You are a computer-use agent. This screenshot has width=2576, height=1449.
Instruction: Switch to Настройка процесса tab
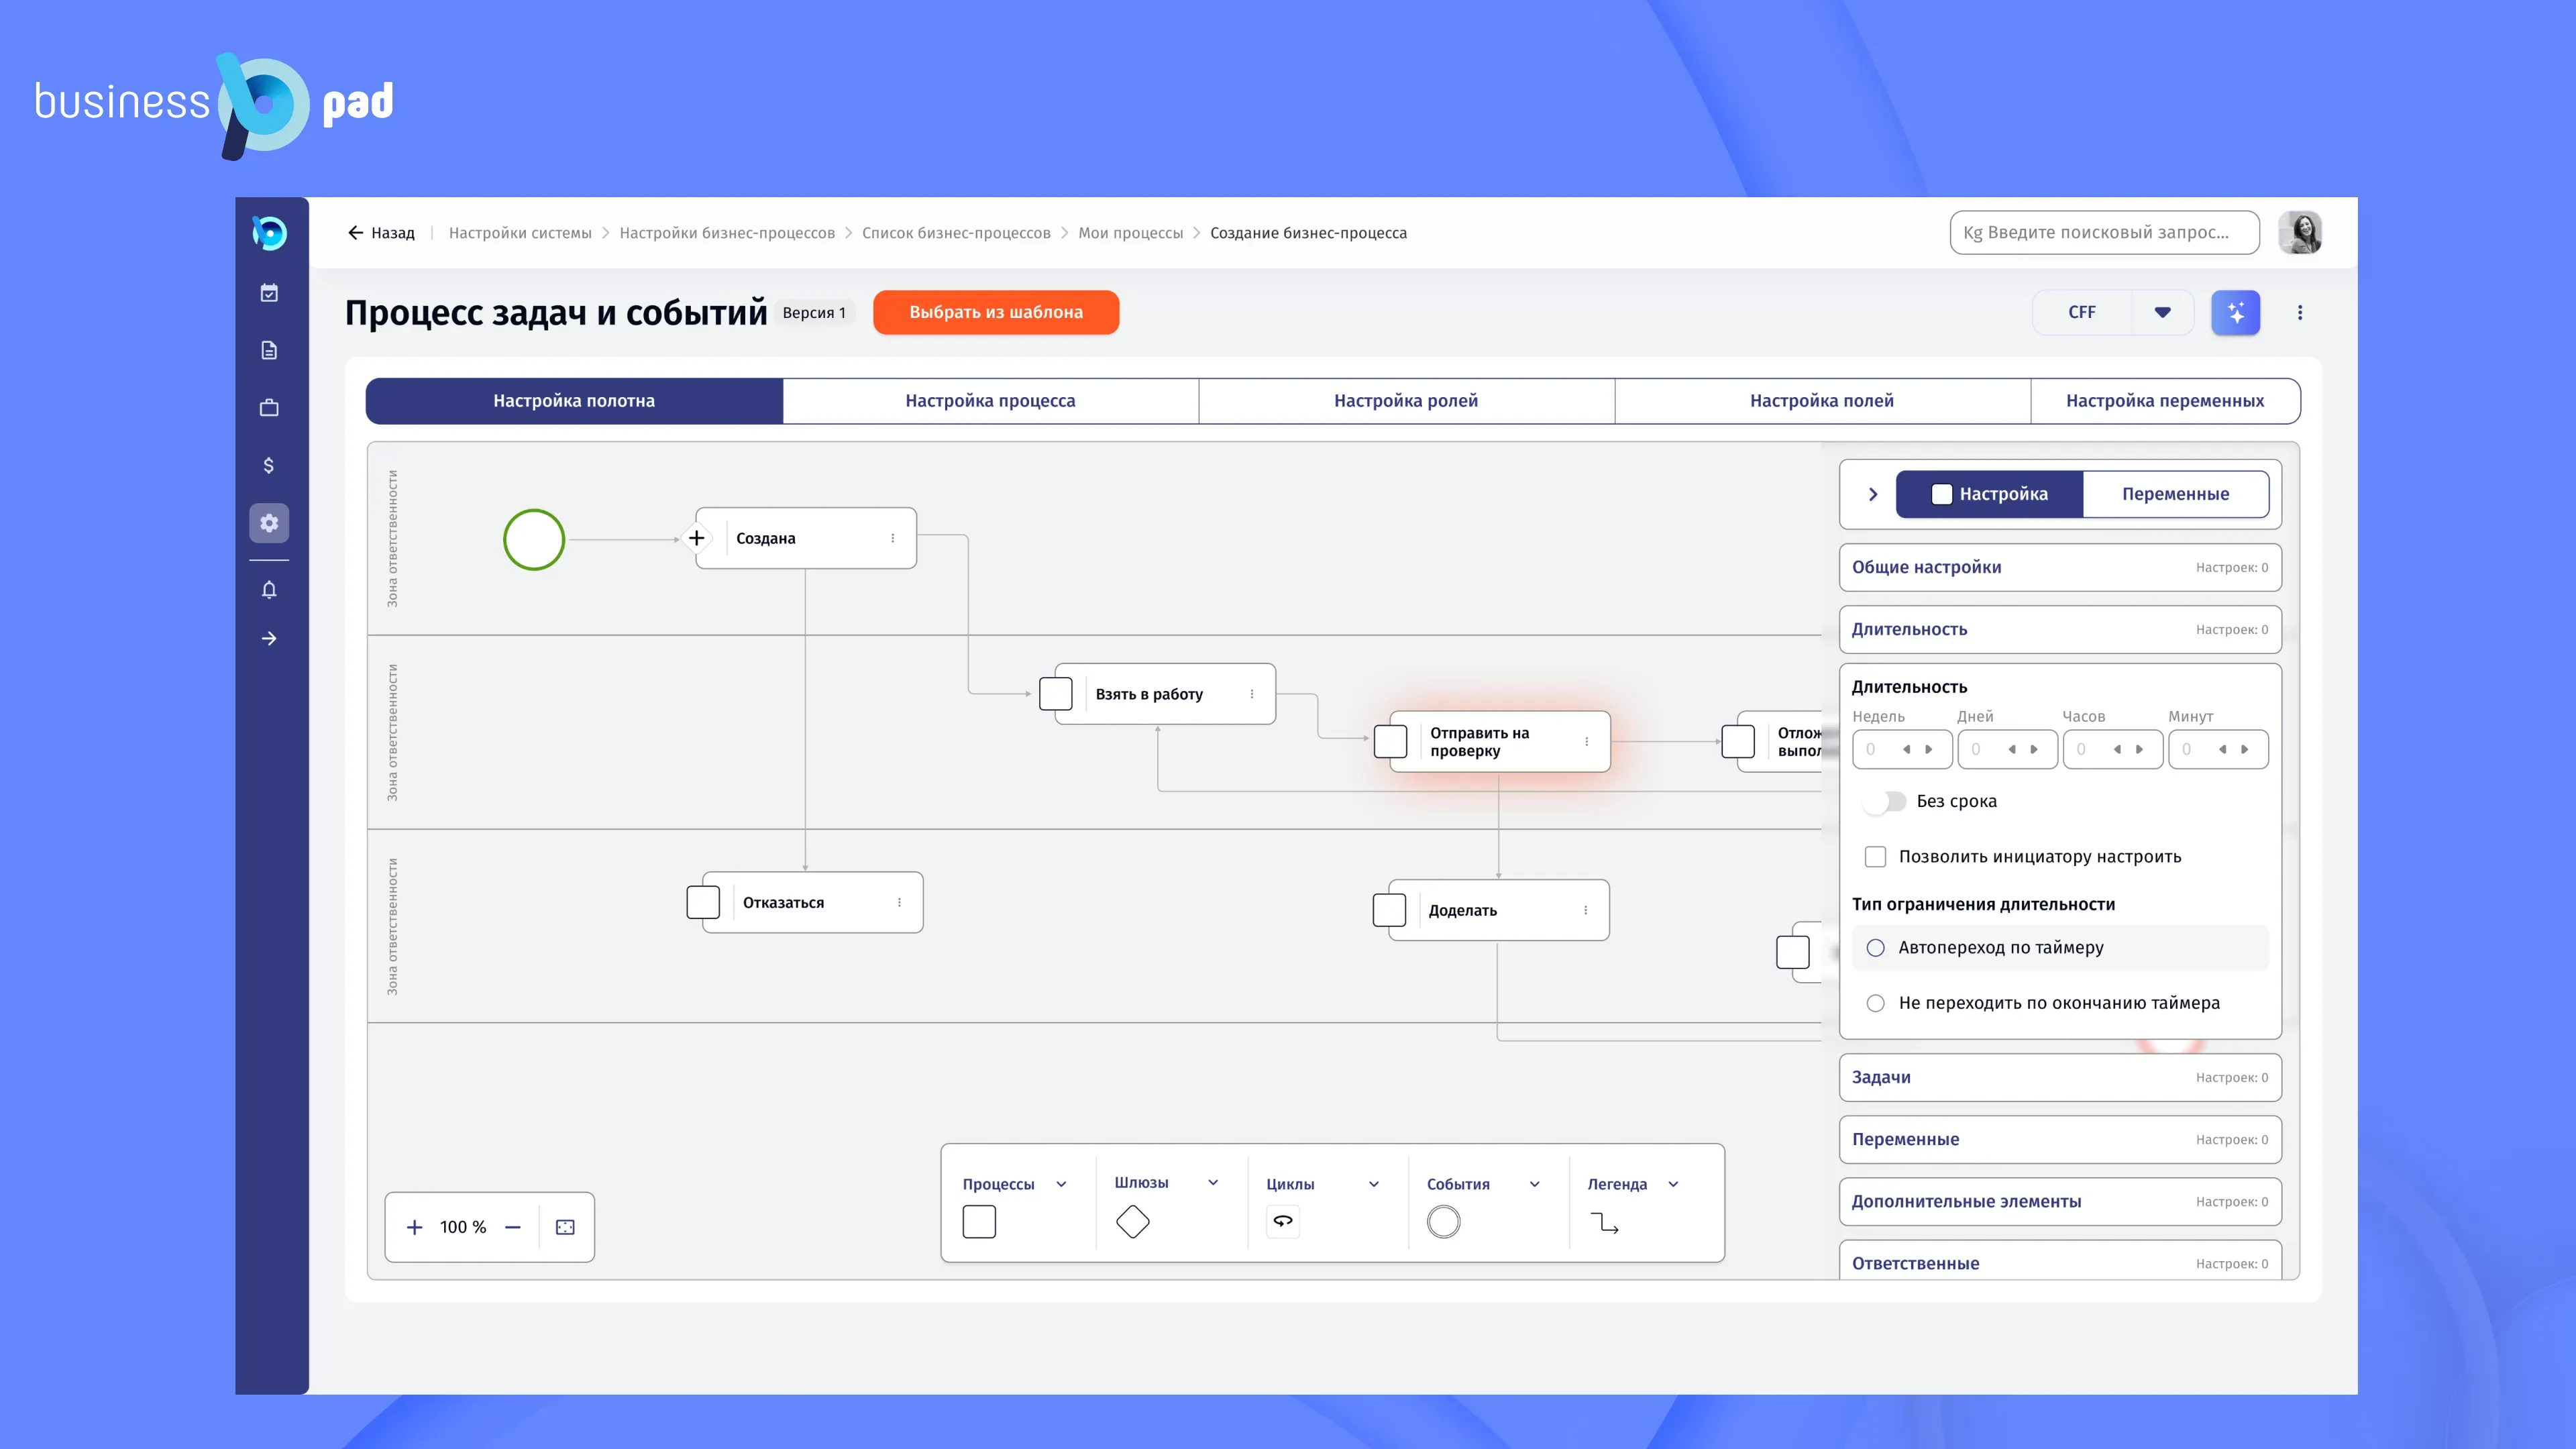coord(990,401)
